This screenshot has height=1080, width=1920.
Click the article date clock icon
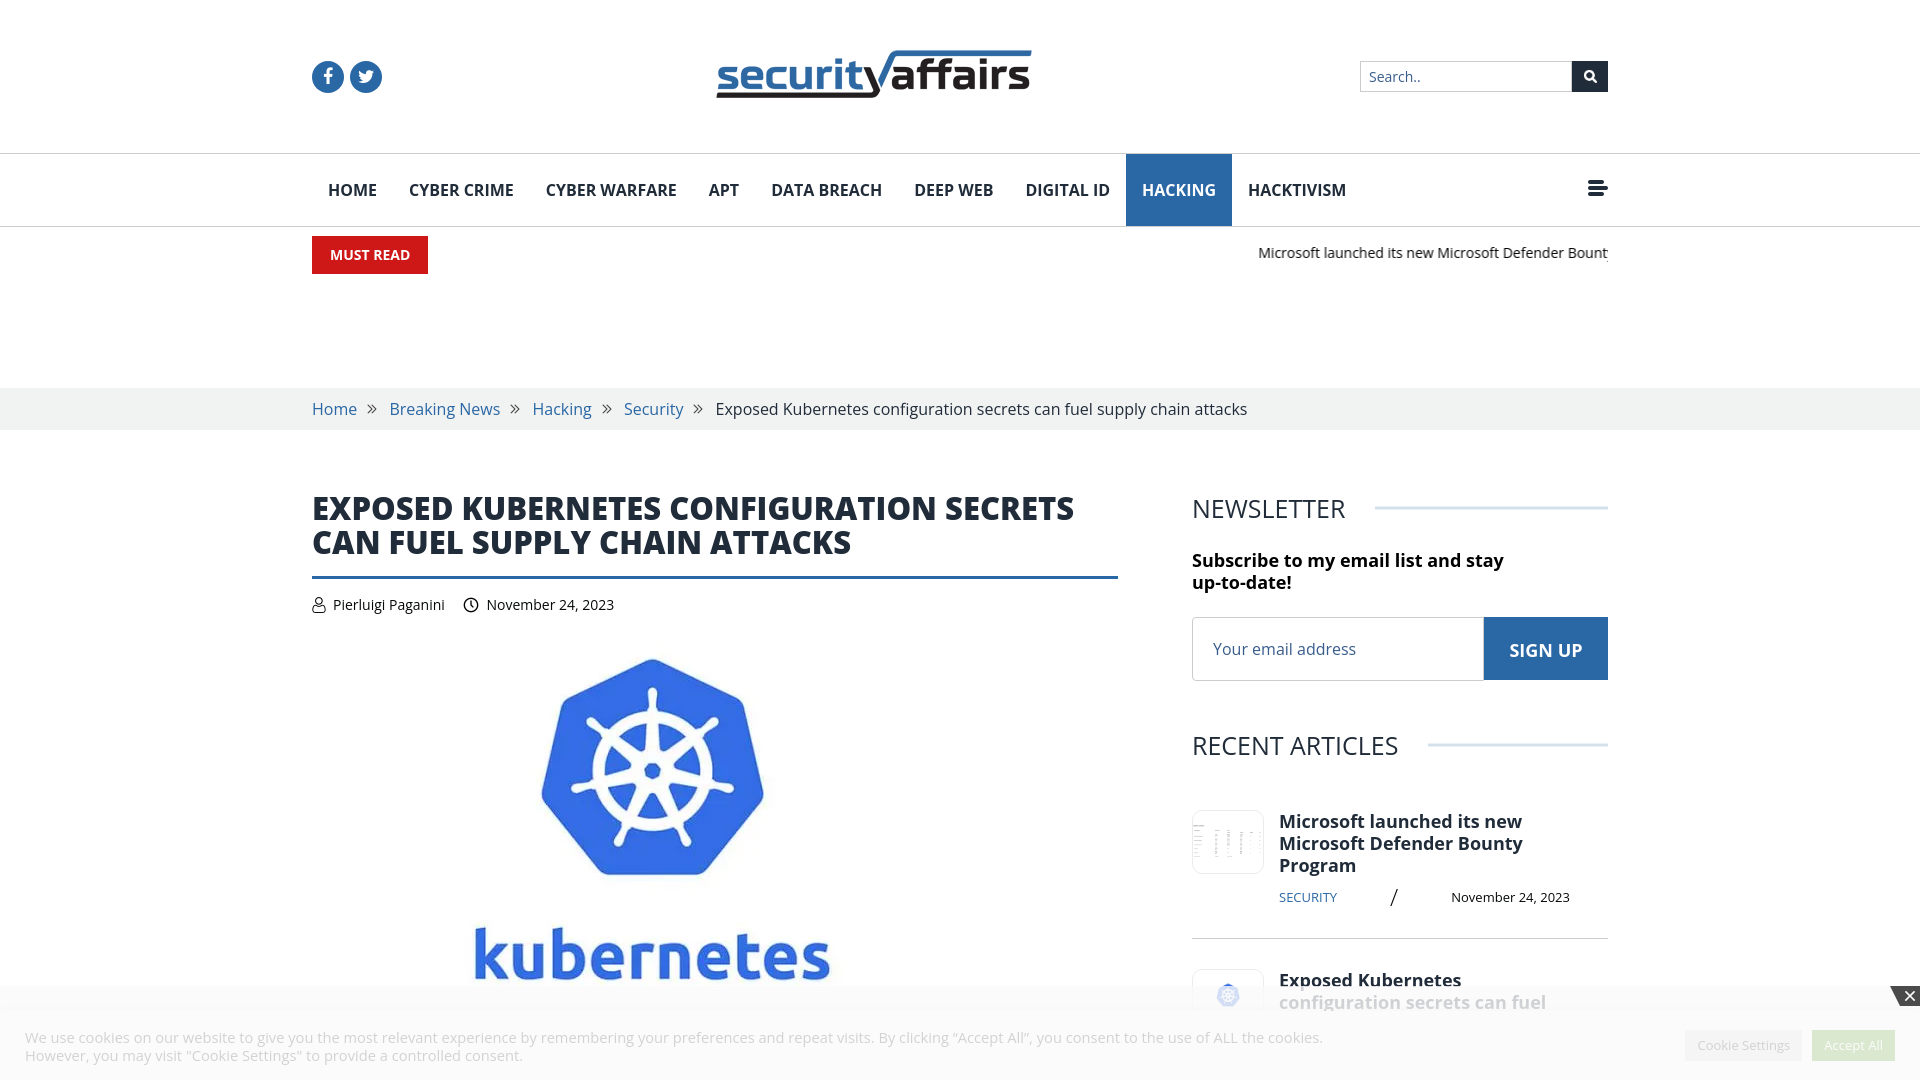tap(471, 604)
